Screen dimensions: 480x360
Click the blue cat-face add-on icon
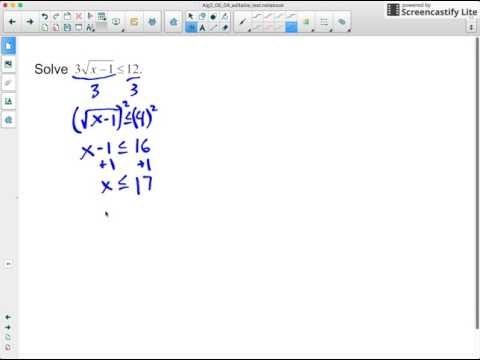(152, 22)
